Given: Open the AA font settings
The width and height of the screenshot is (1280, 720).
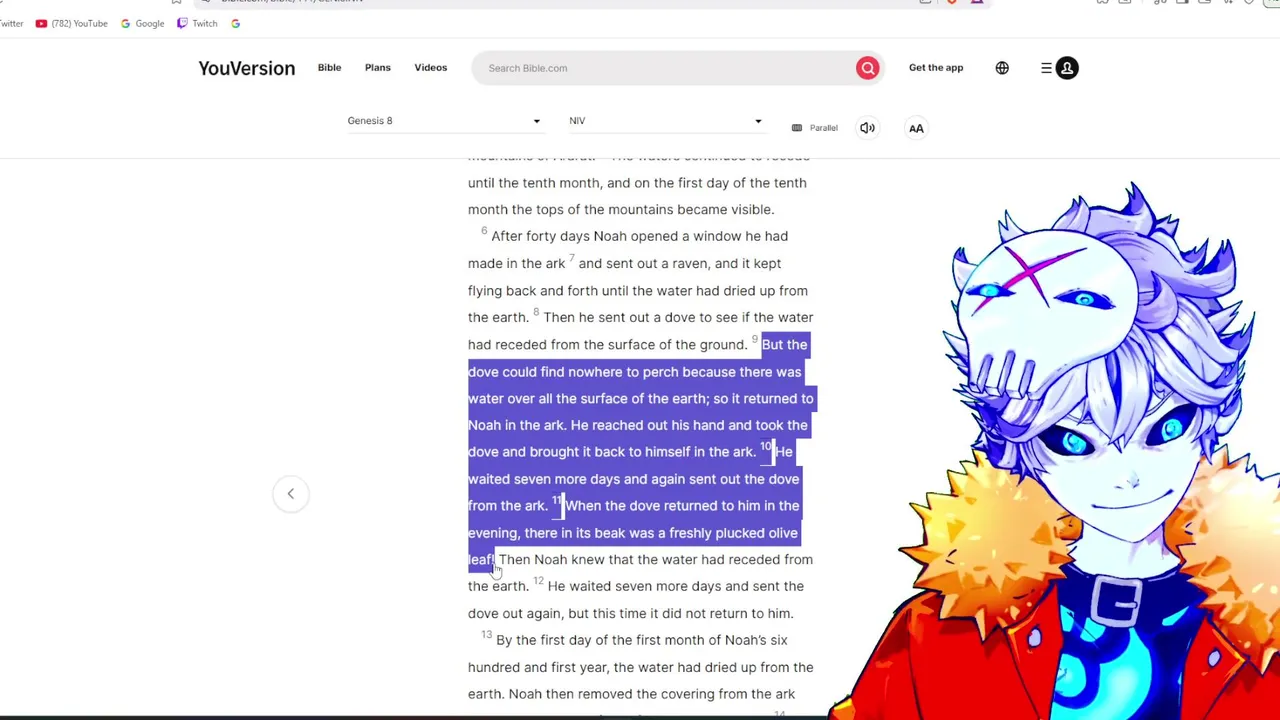Looking at the screenshot, I should pyautogui.click(x=916, y=128).
